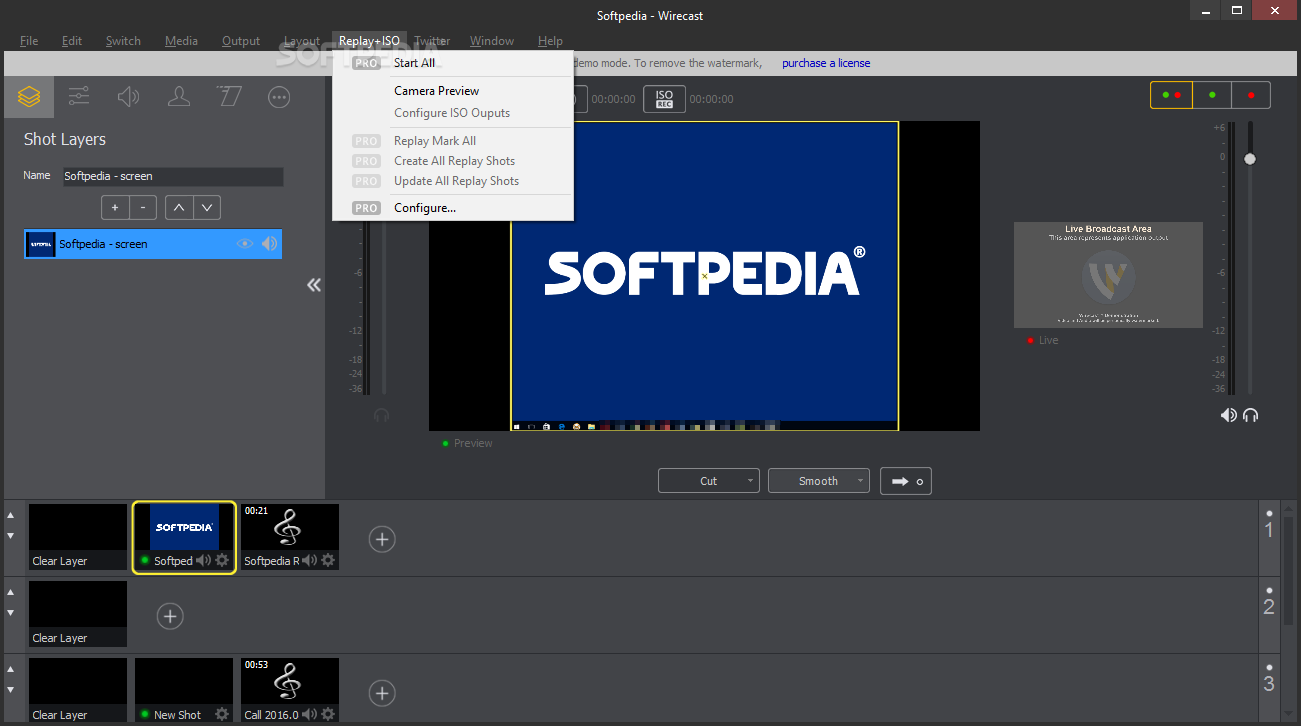Select Softpedia - screen in shot layers list
The height and width of the screenshot is (726, 1301).
pyautogui.click(x=153, y=244)
